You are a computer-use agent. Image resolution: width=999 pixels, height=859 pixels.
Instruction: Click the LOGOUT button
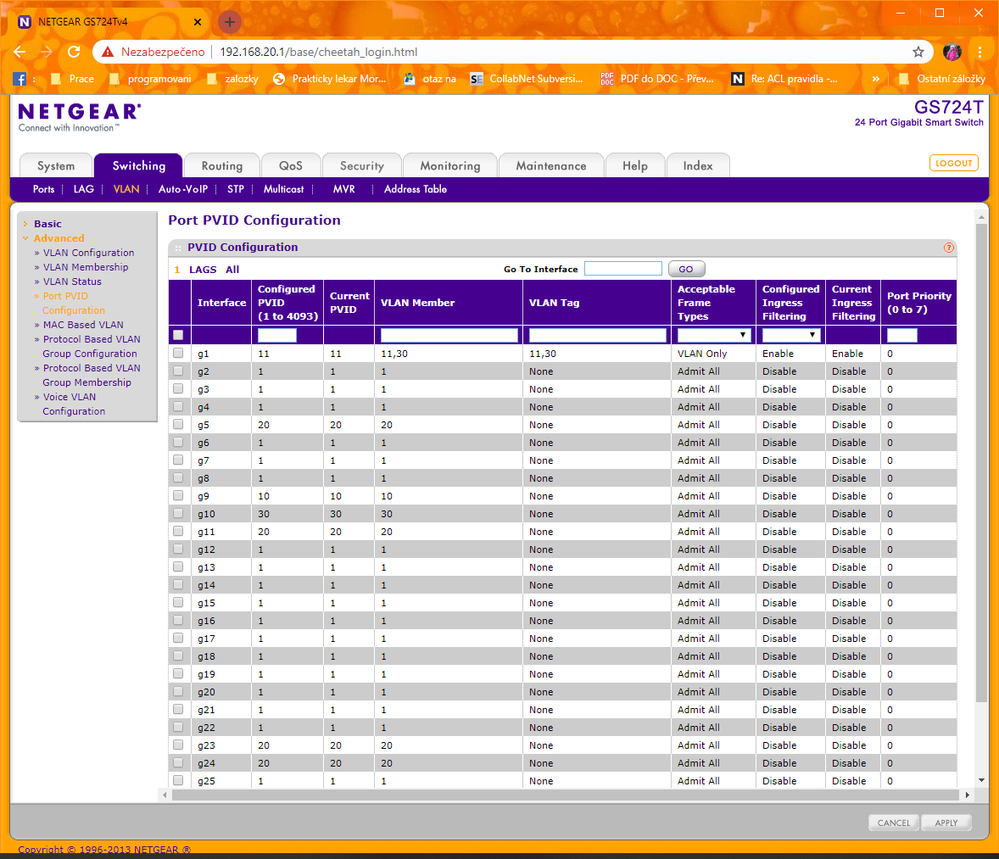pos(954,163)
